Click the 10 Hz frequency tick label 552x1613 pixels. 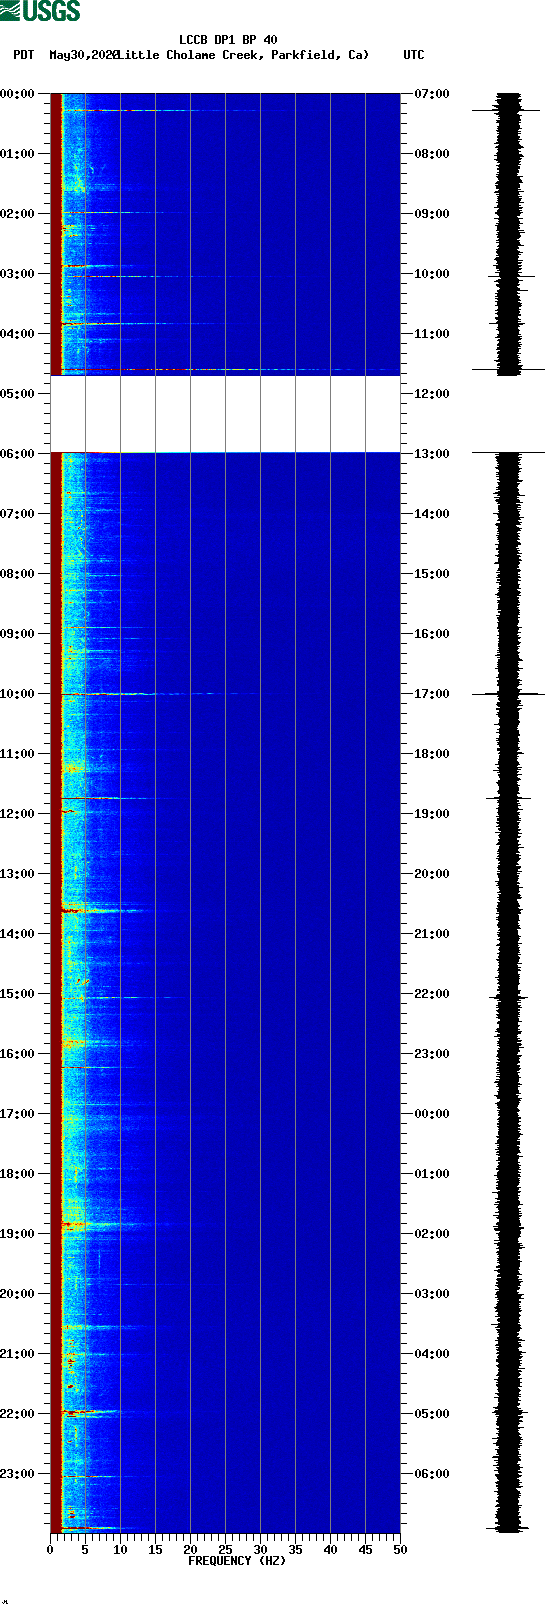pos(120,1550)
